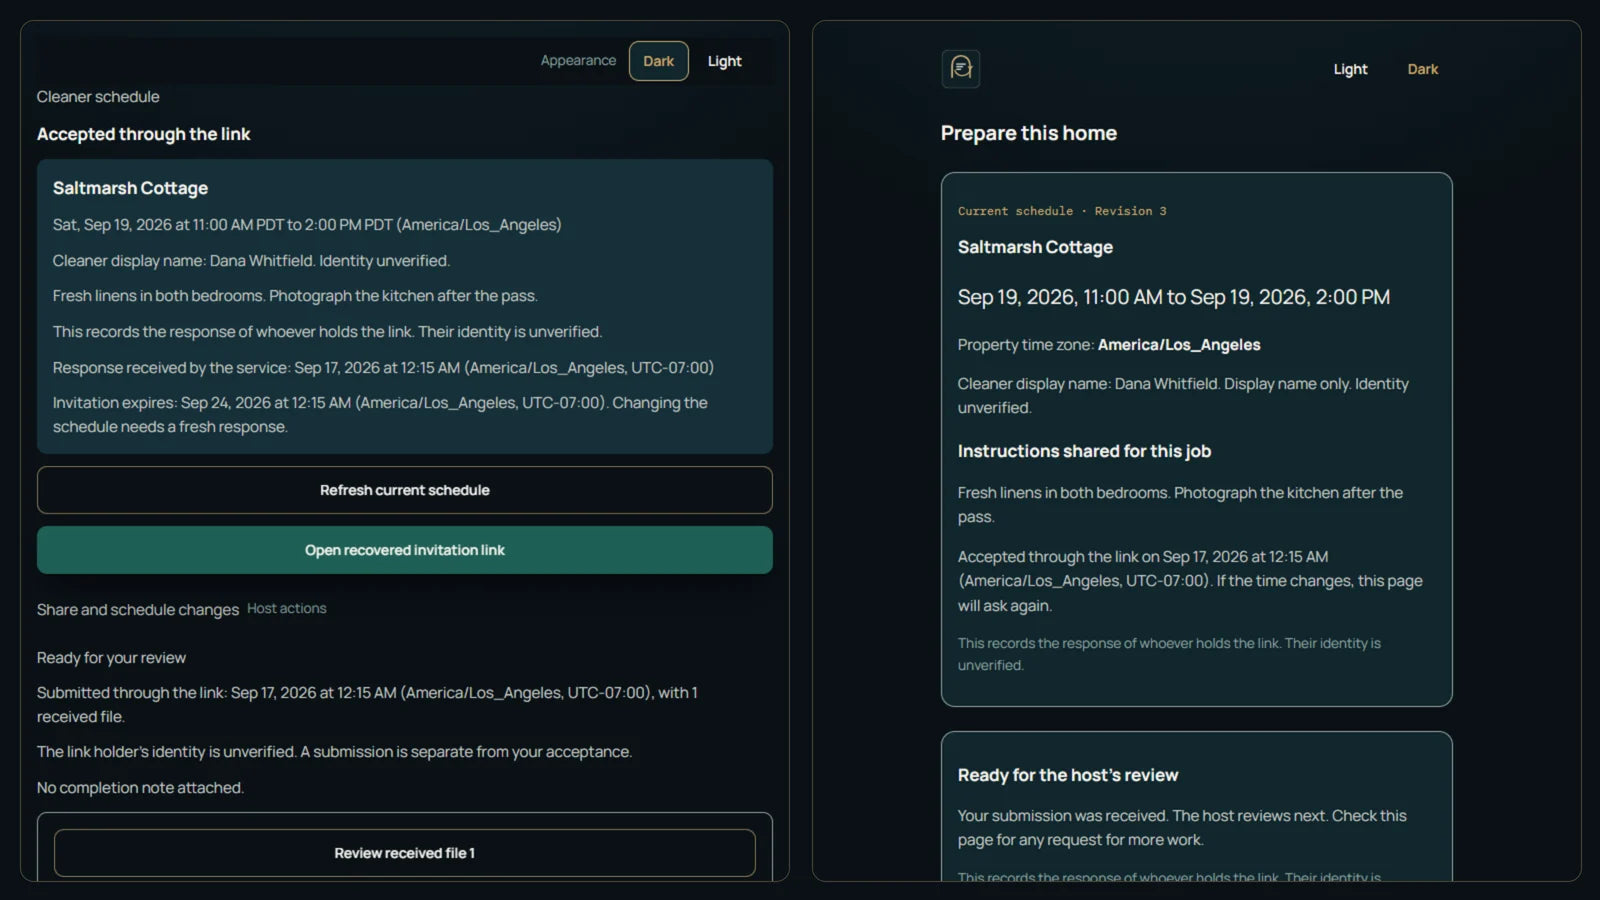Viewport: 1600px width, 900px height.
Task: Click the Accepted through the link heading
Action: click(143, 134)
